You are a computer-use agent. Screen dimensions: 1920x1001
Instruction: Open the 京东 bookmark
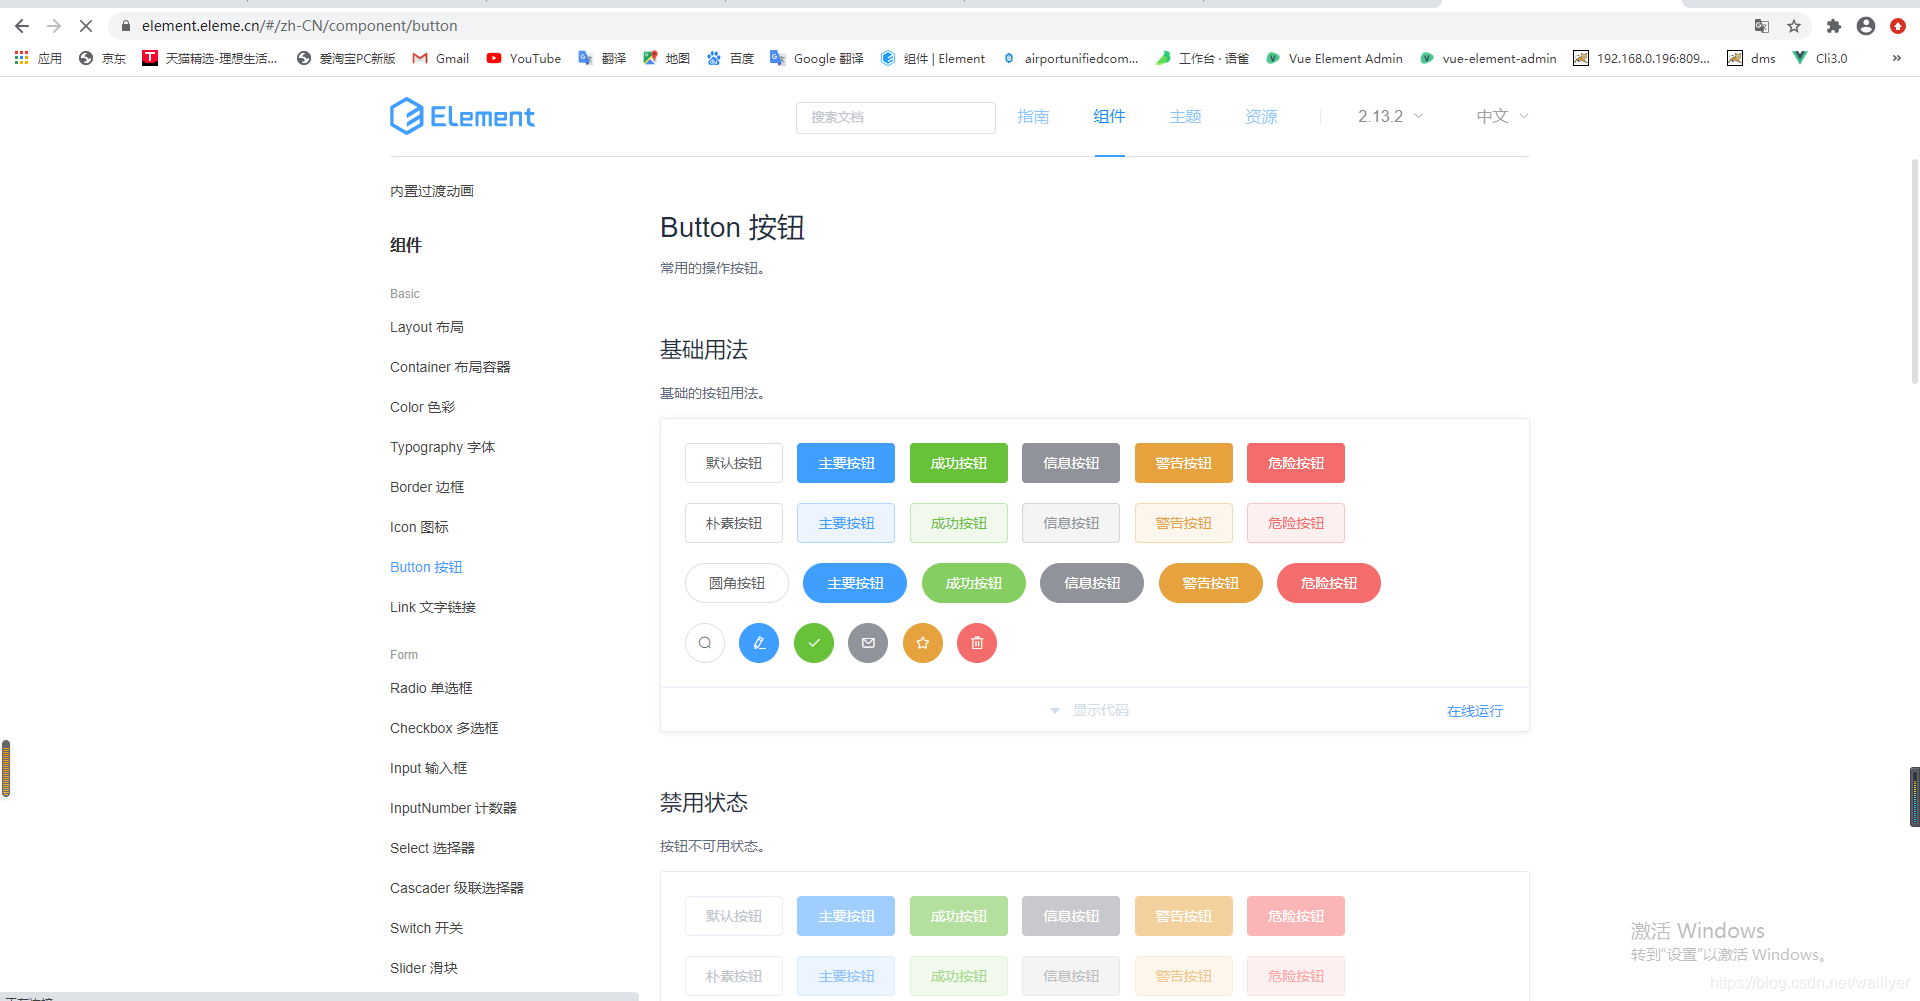tap(102, 58)
